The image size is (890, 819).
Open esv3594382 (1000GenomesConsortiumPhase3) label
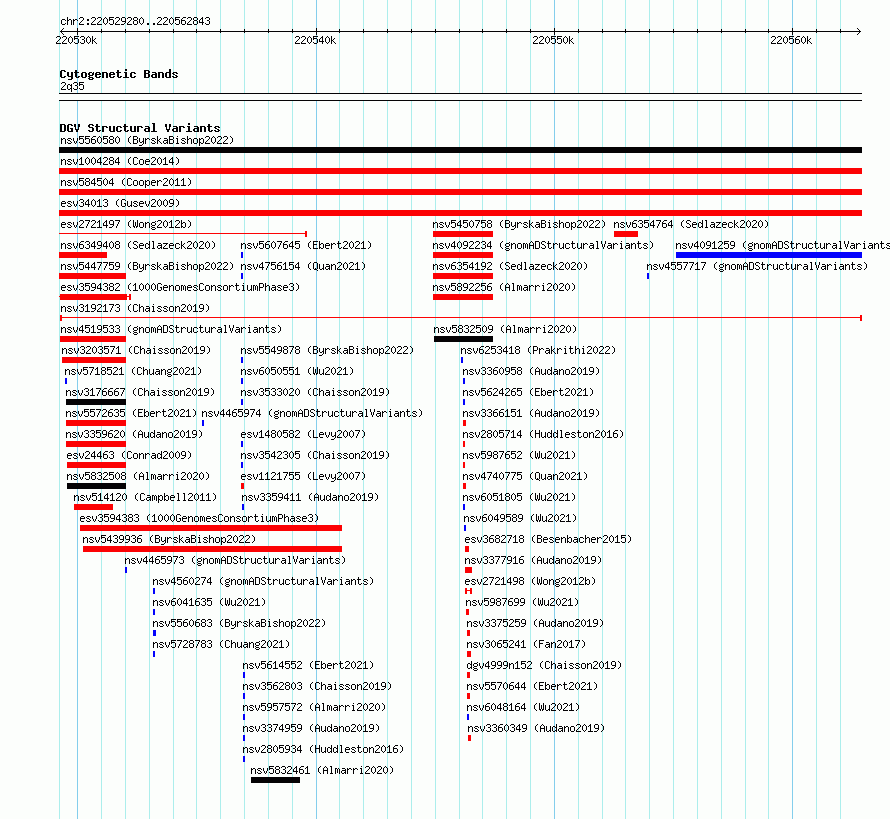(x=180, y=287)
